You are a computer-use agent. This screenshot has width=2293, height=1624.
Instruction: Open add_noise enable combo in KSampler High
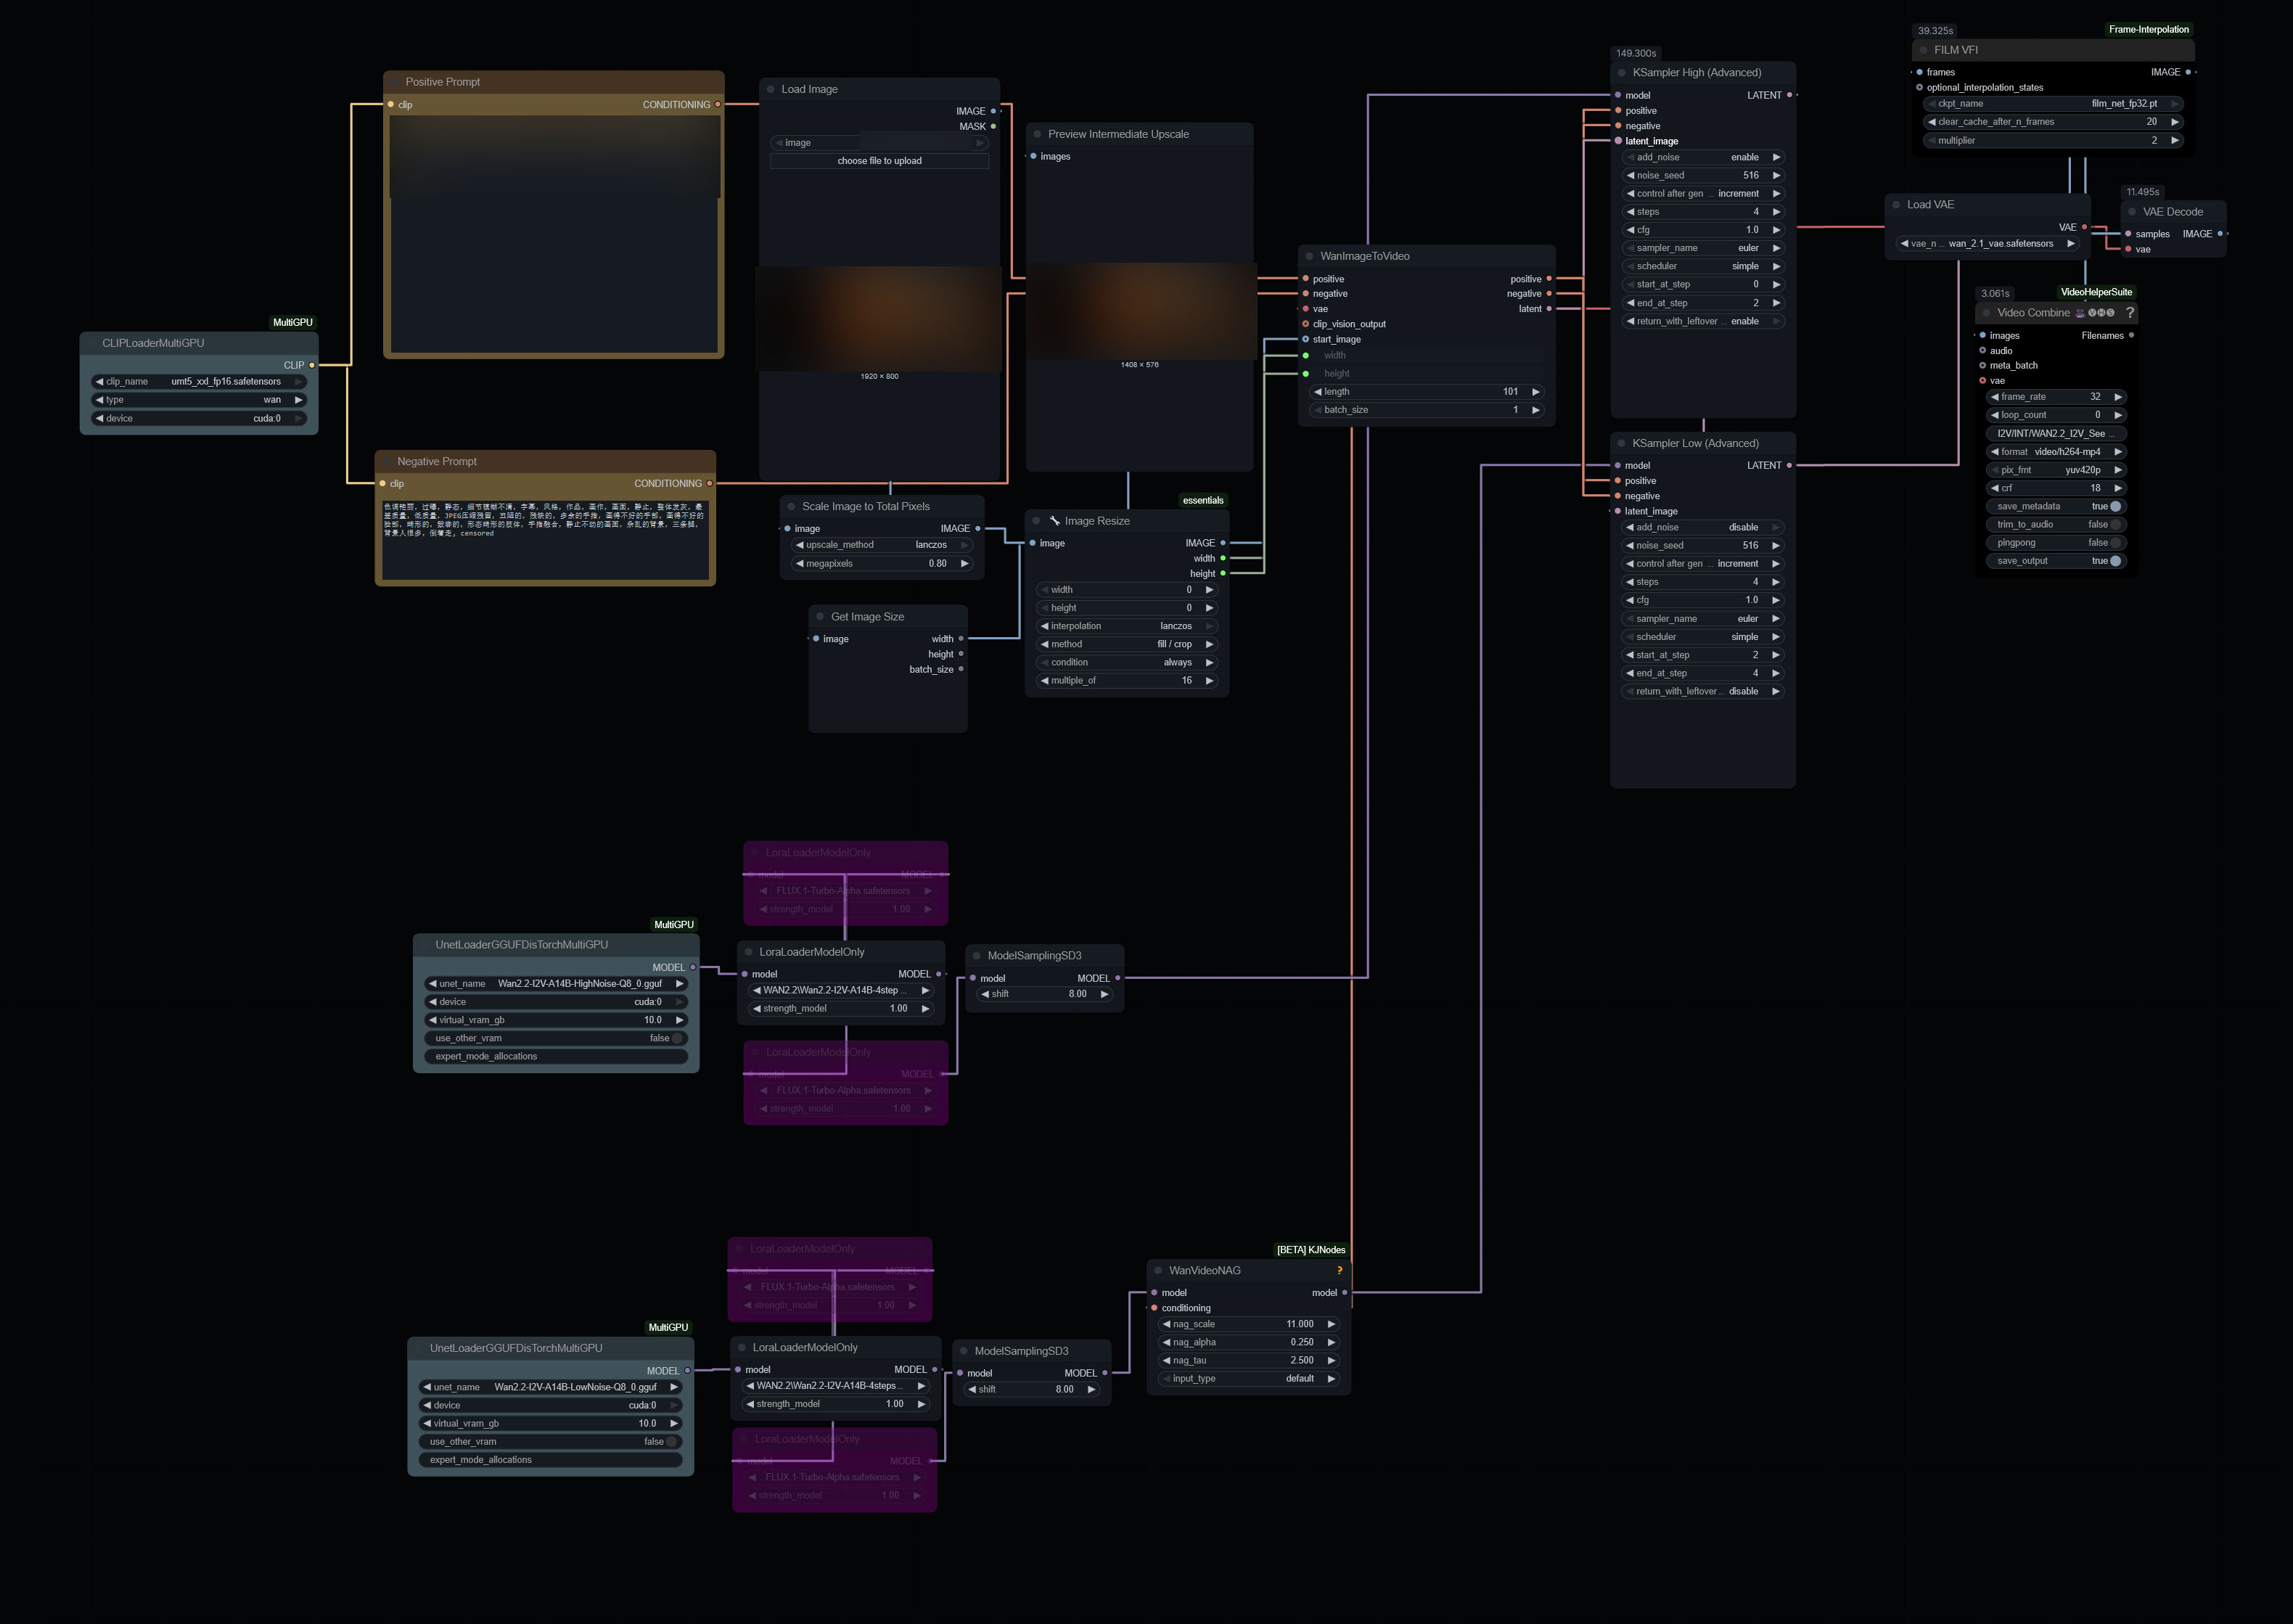(1703, 157)
